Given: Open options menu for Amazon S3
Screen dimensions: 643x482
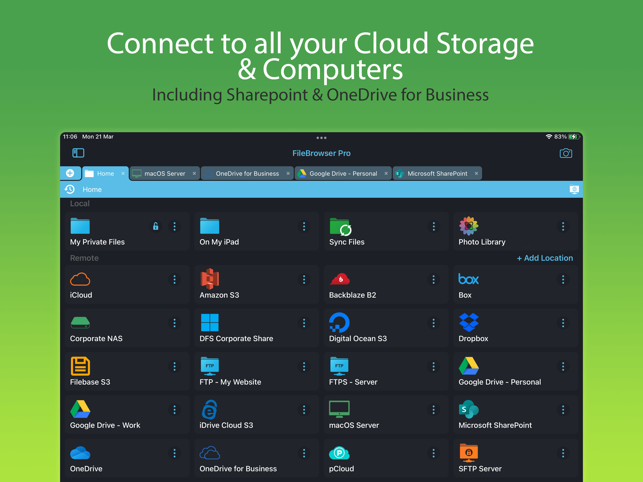Looking at the screenshot, I should pyautogui.click(x=304, y=279).
